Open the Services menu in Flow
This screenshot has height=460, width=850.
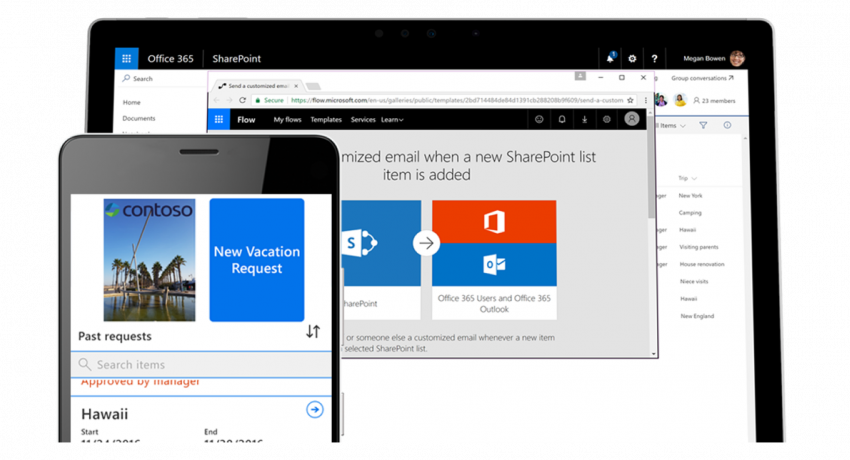363,120
